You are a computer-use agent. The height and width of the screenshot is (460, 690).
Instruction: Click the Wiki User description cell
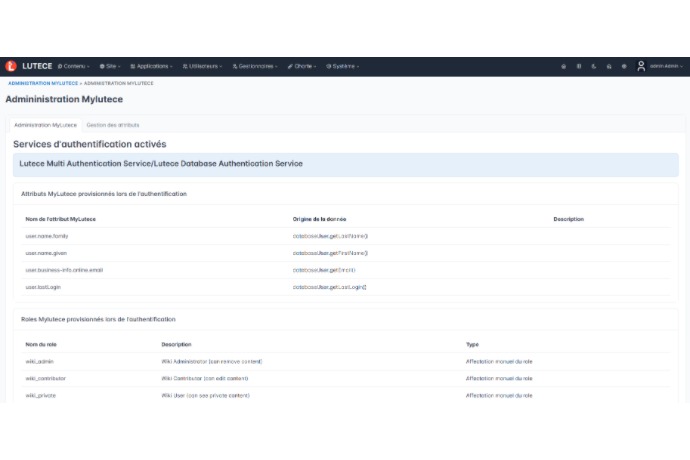(x=206, y=395)
